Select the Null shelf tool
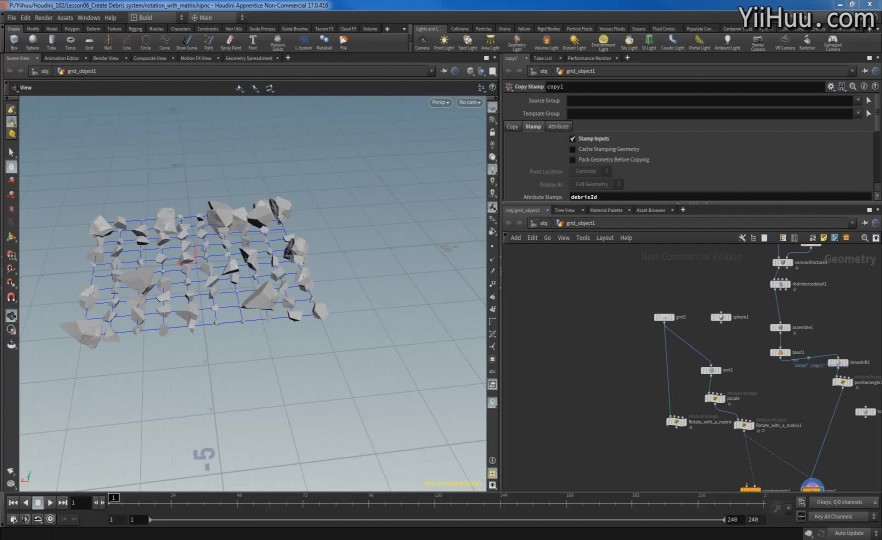The width and height of the screenshot is (882, 540). (x=107, y=42)
